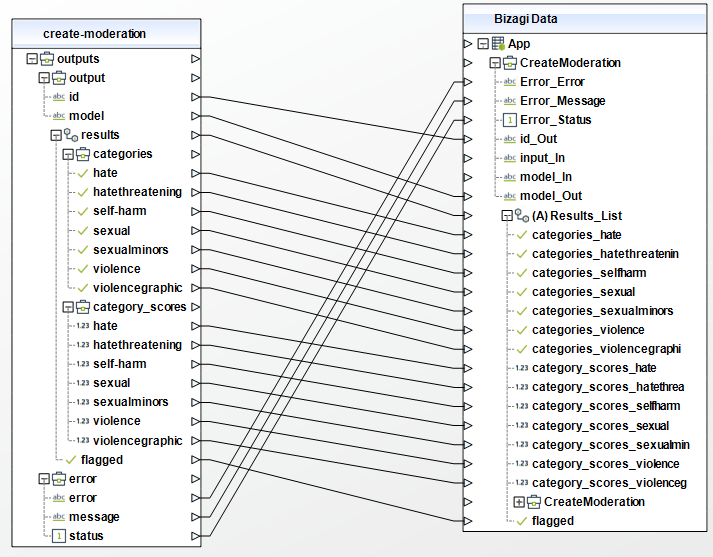The image size is (713, 557).
Task: Click the (A) Results_List collection icon
Action: 522,216
